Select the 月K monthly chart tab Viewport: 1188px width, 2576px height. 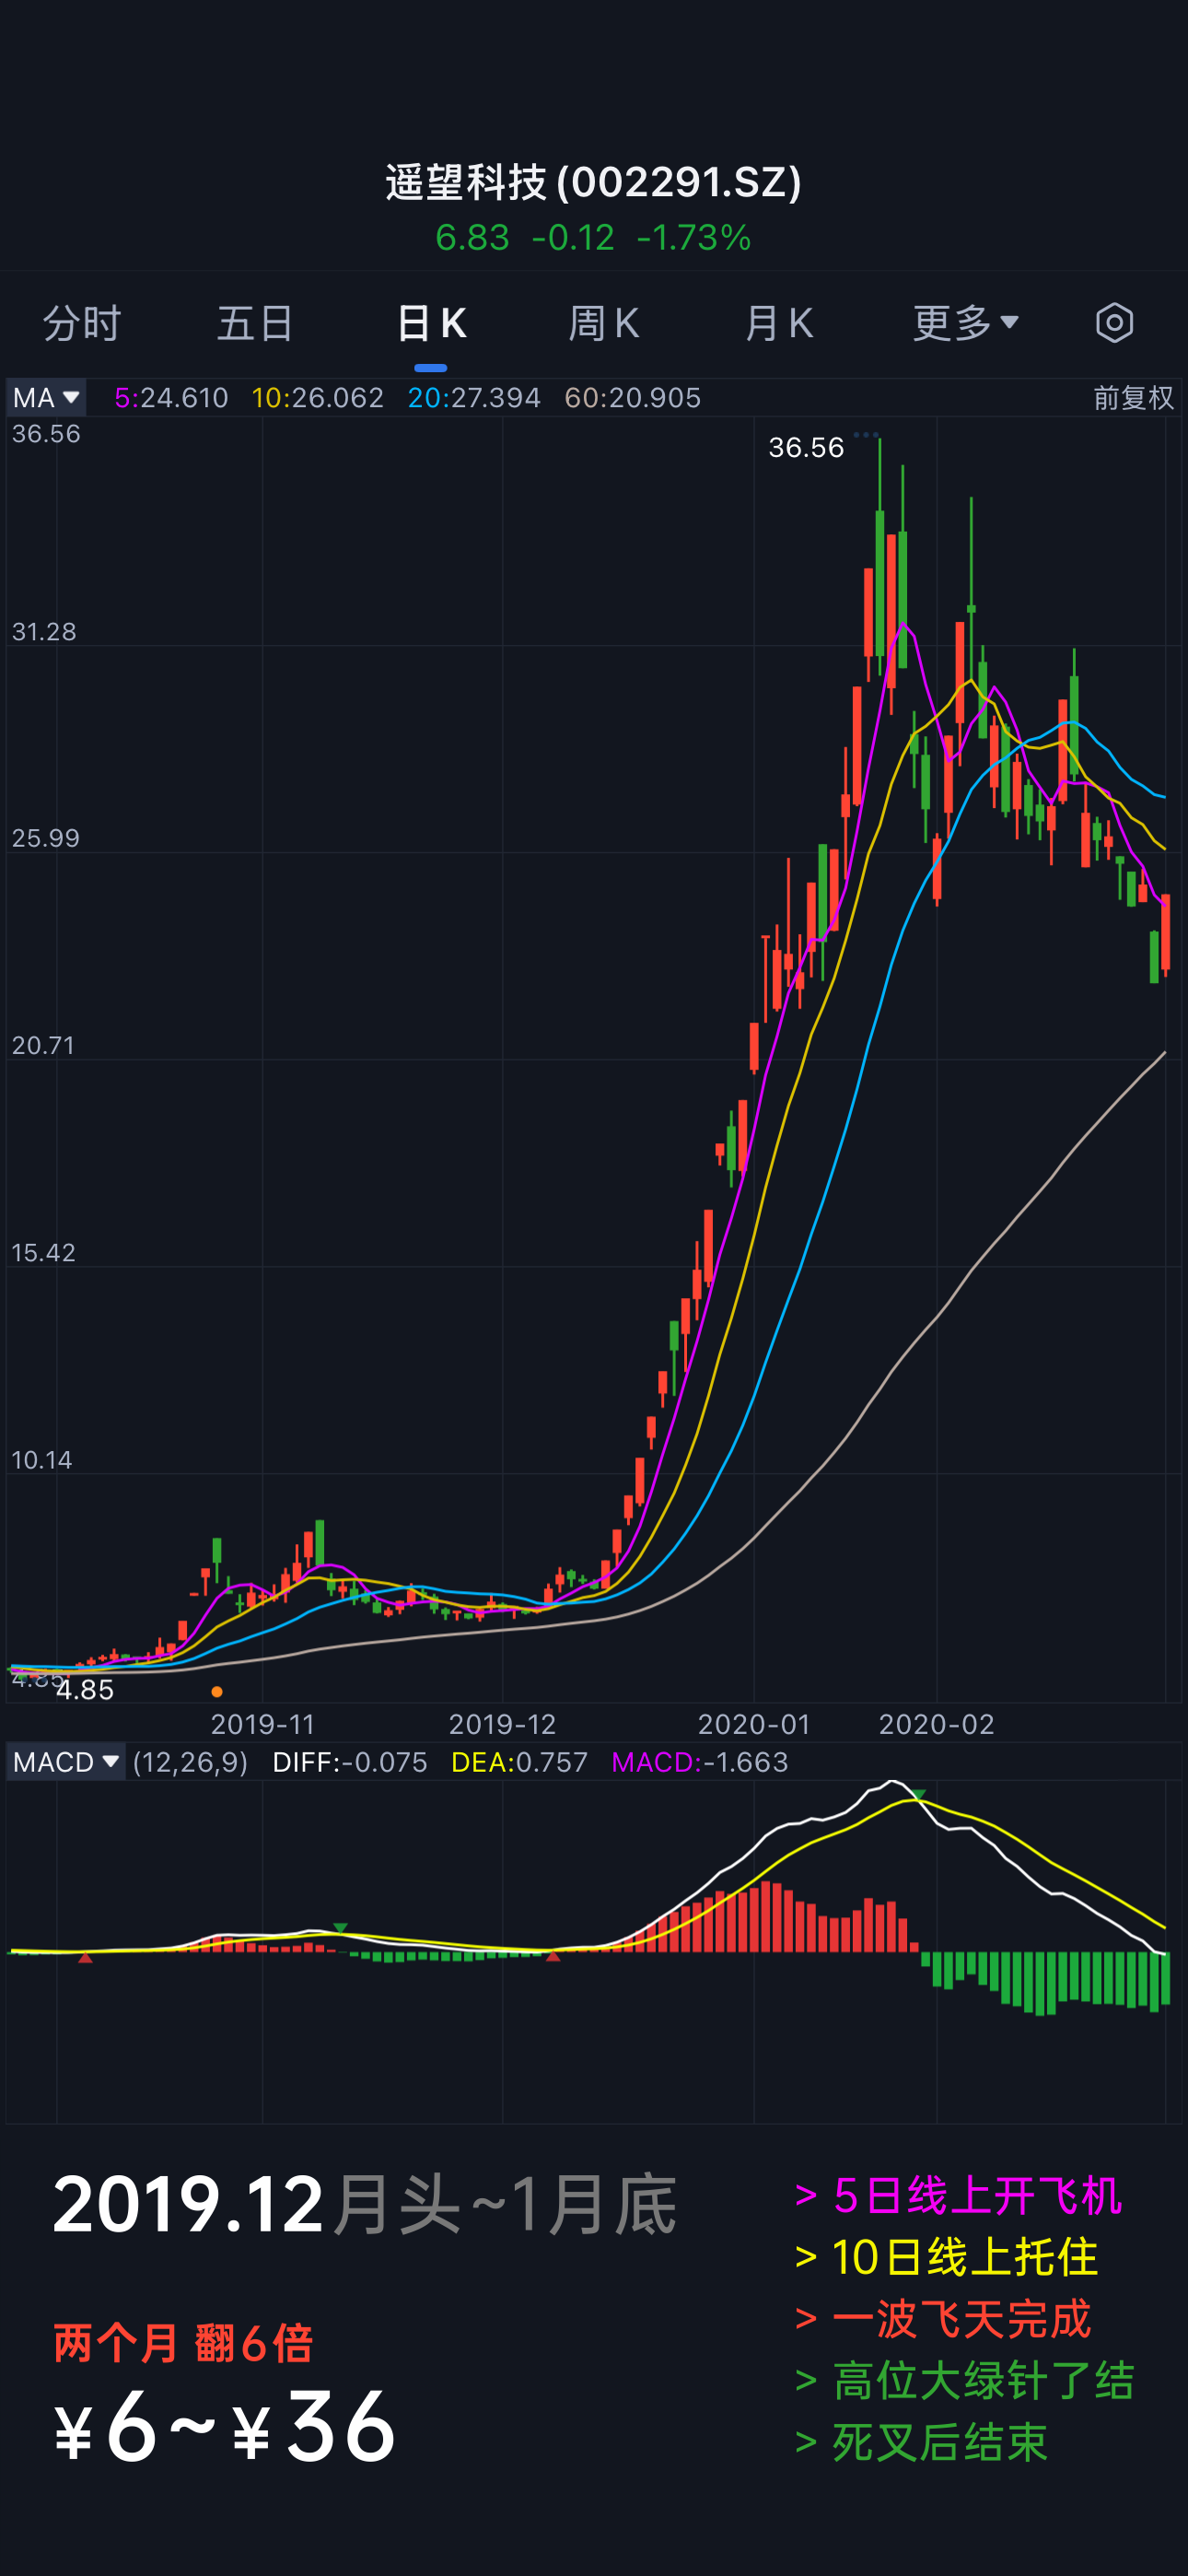pyautogui.click(x=779, y=323)
